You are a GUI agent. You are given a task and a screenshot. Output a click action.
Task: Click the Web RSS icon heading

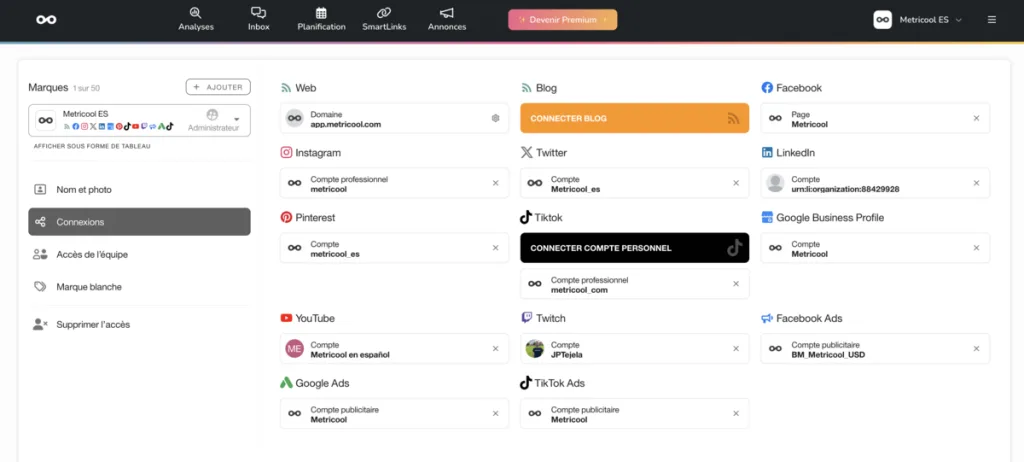[x=286, y=88]
